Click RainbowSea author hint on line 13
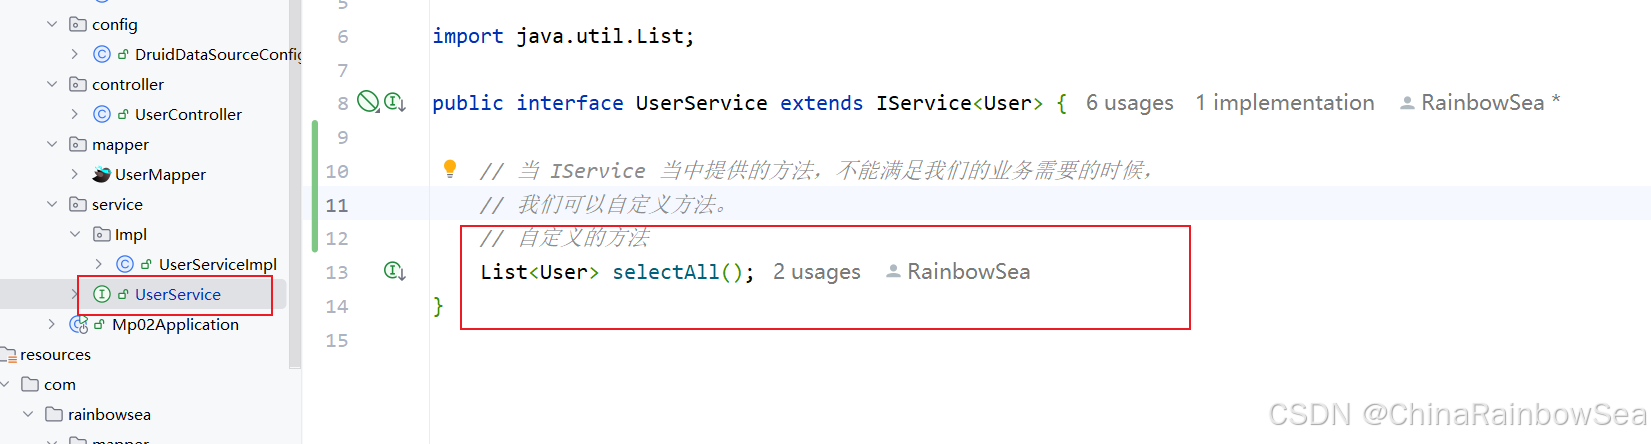1651x444 pixels. click(958, 272)
